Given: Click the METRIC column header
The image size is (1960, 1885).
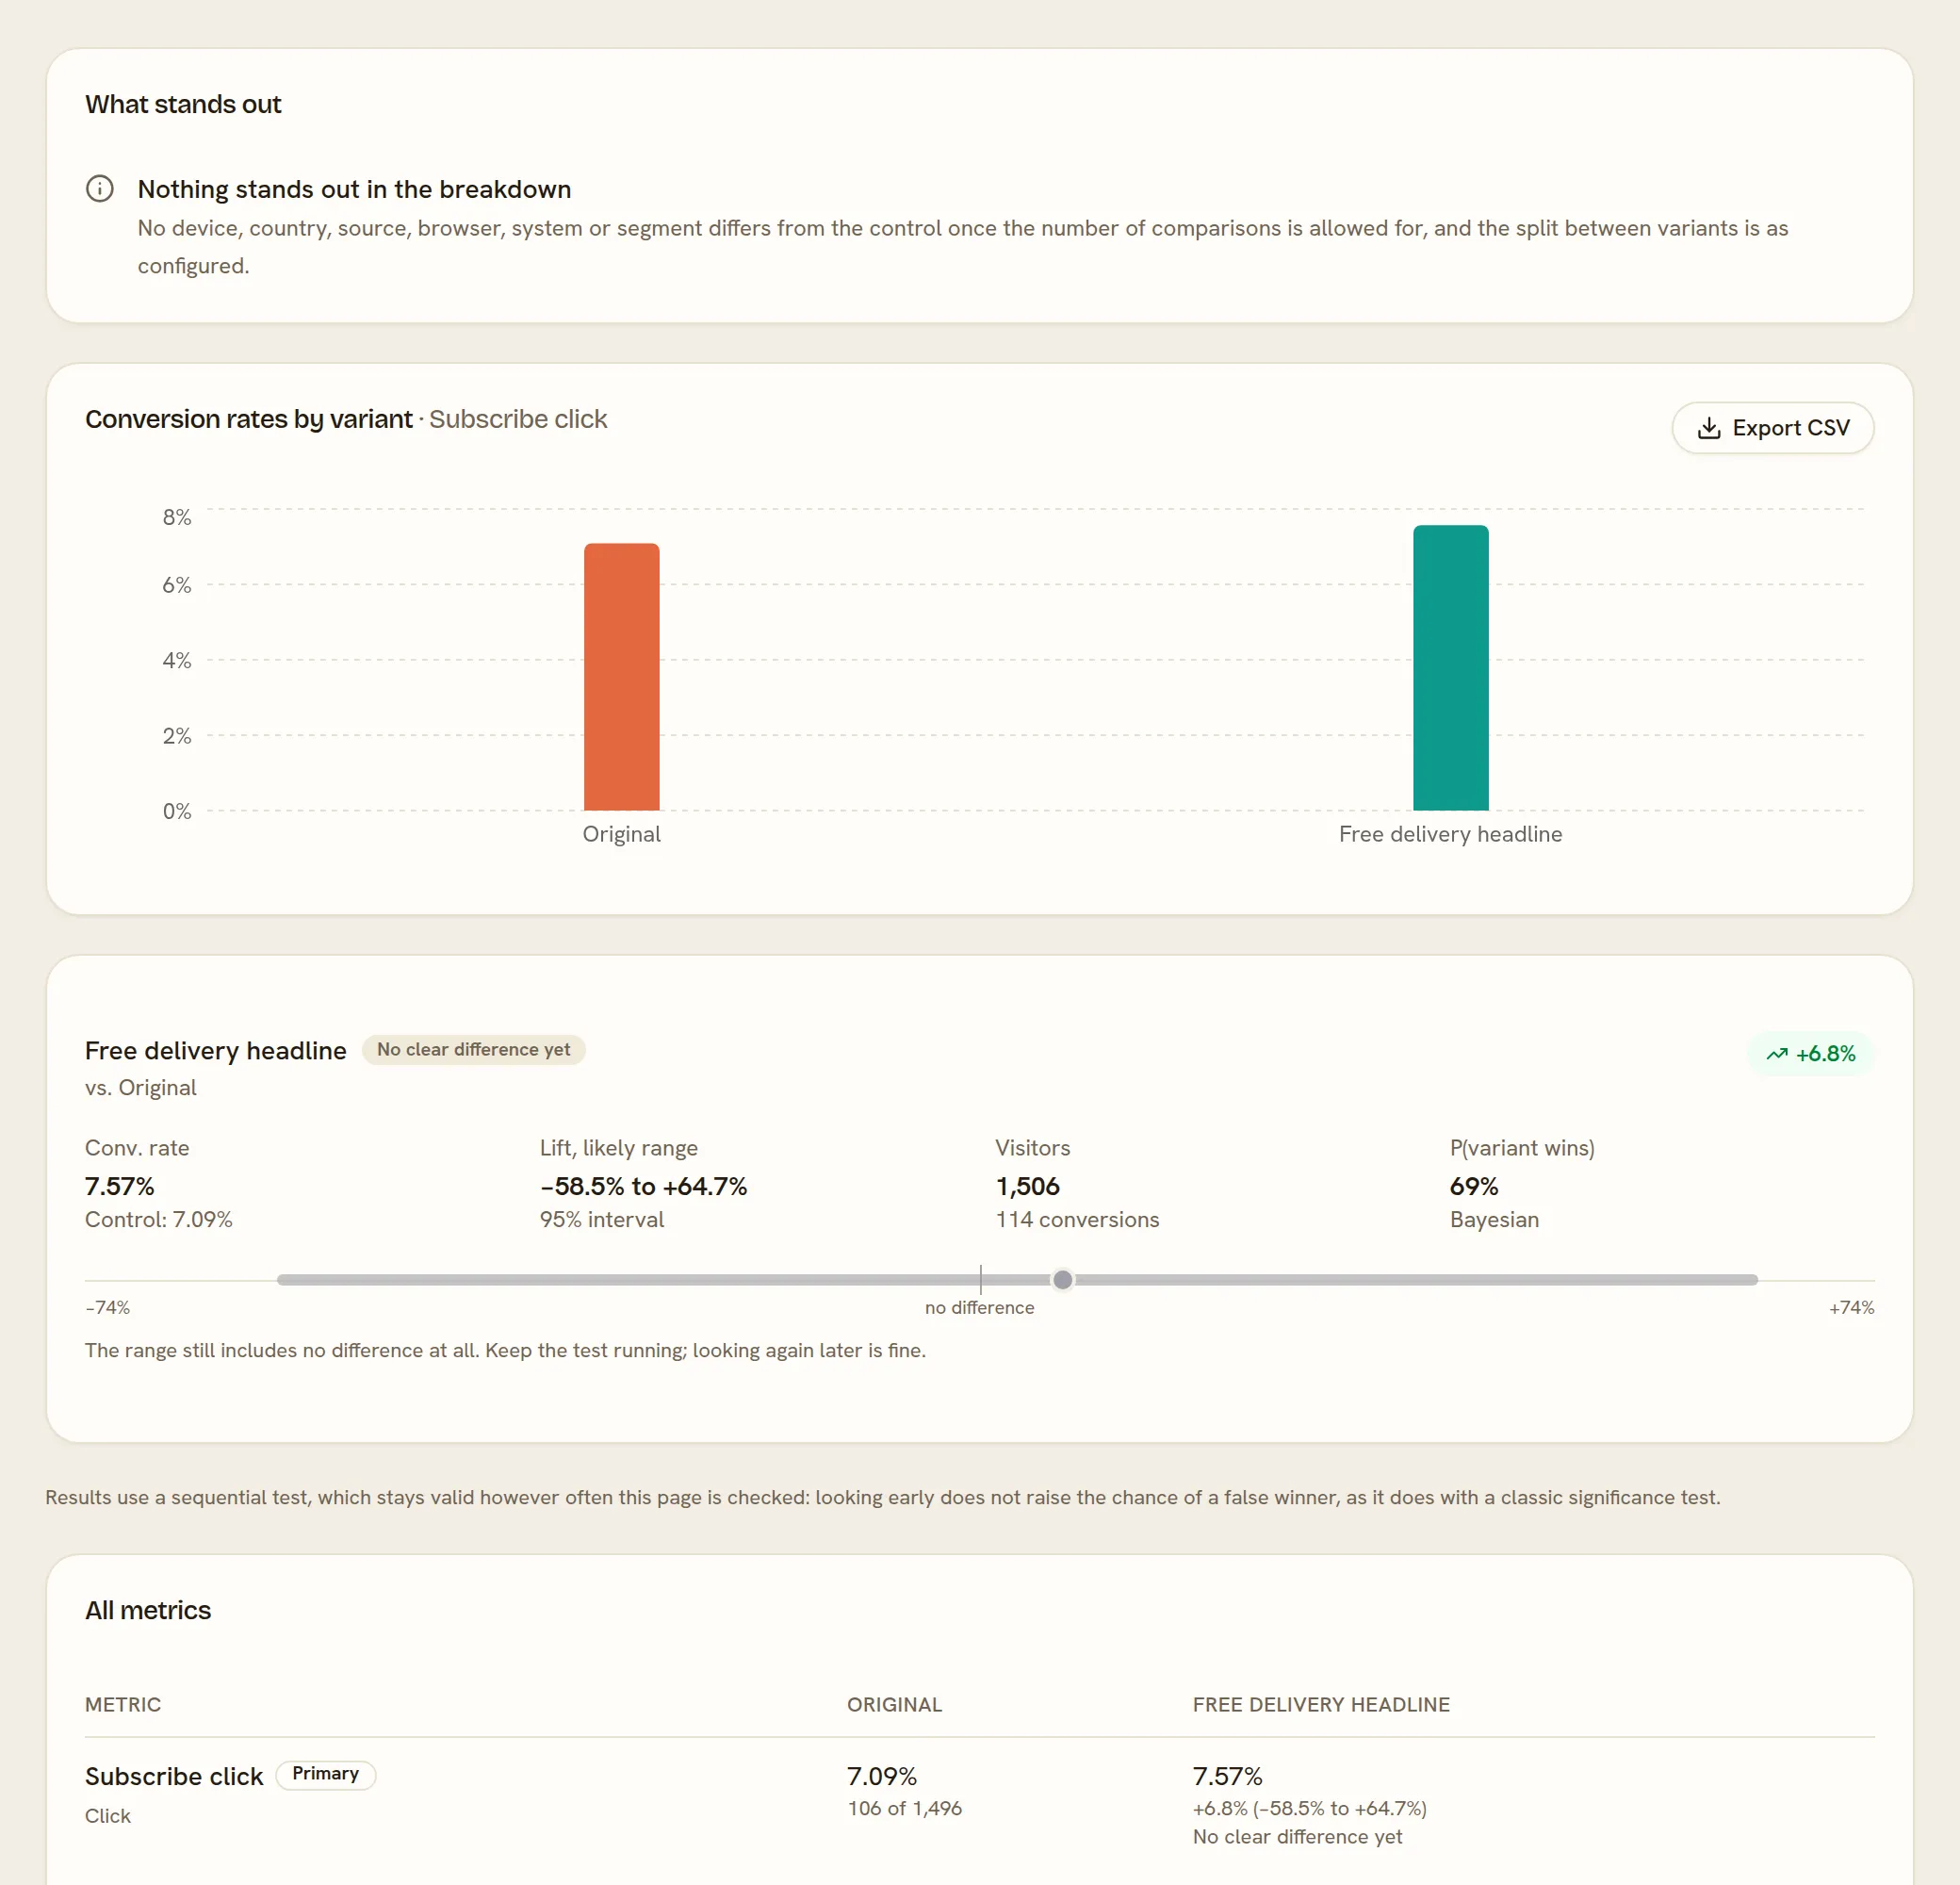Looking at the screenshot, I should [122, 1704].
